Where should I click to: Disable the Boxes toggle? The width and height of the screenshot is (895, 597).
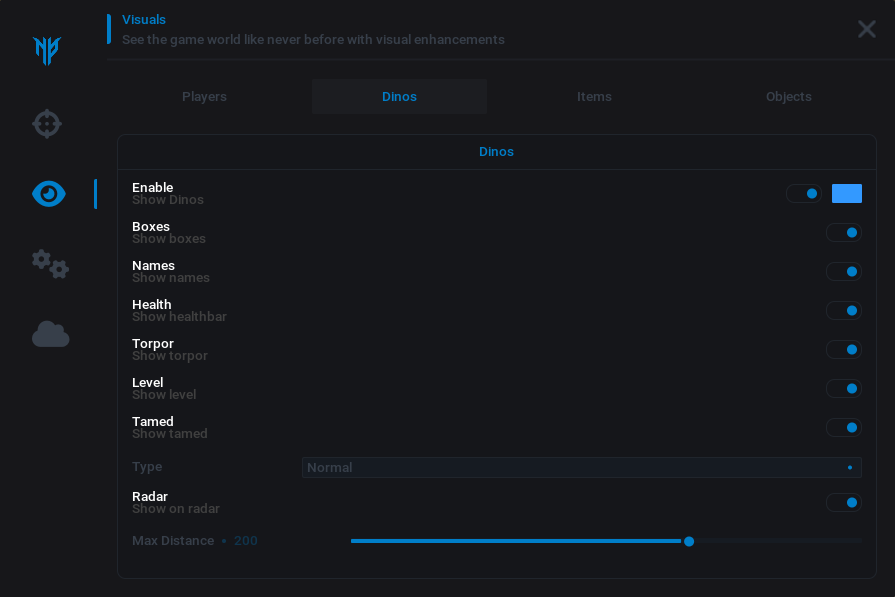(x=843, y=233)
